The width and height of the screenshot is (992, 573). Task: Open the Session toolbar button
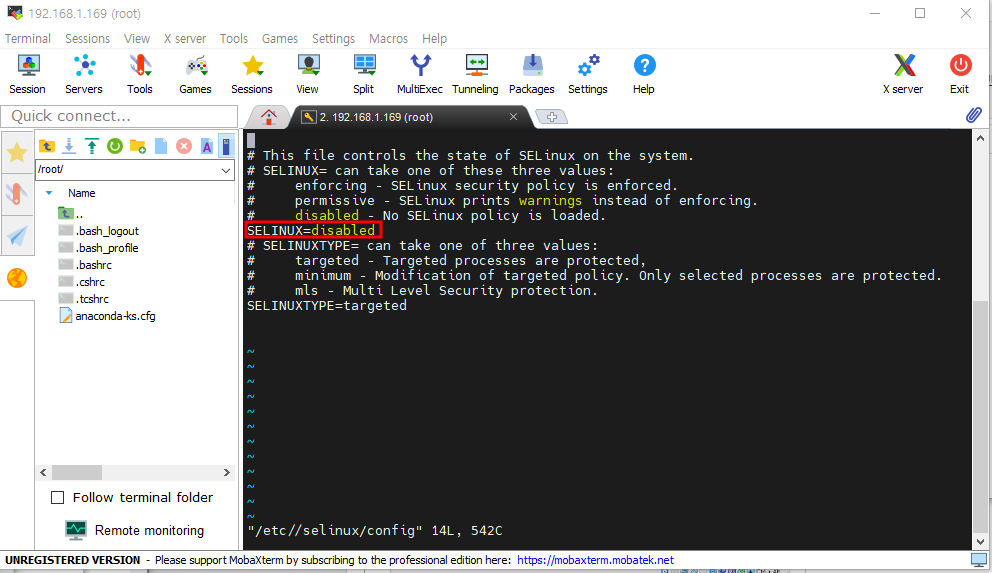pyautogui.click(x=27, y=75)
